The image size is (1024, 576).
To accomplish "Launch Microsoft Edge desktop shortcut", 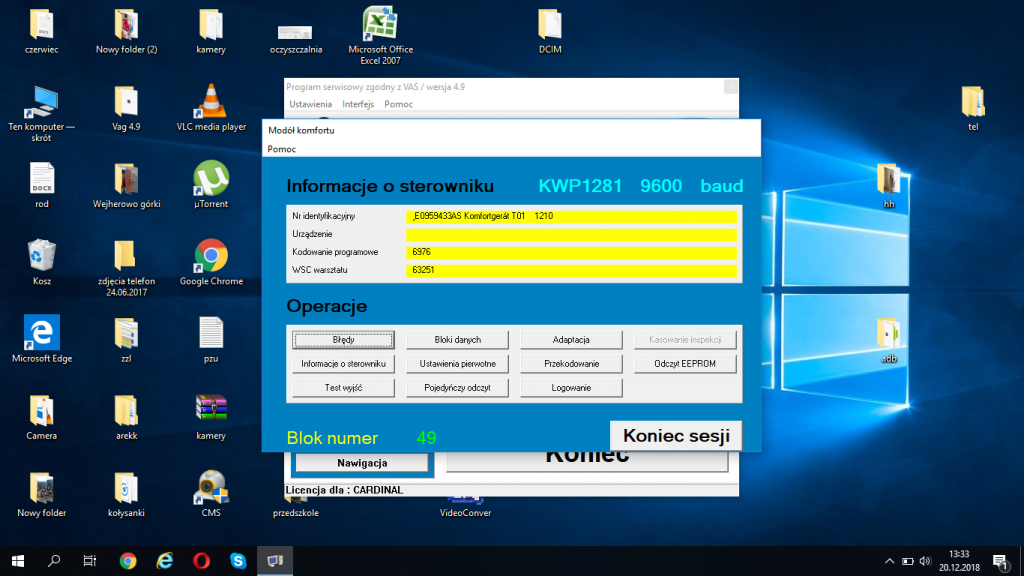I will 42,332.
